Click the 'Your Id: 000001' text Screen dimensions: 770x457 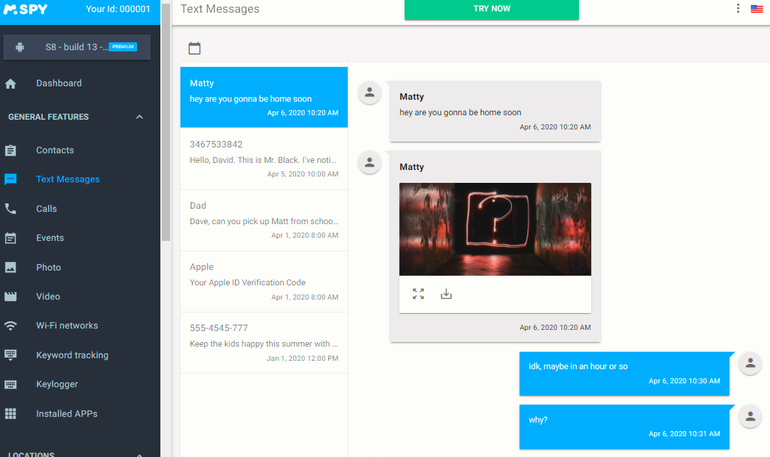point(118,9)
